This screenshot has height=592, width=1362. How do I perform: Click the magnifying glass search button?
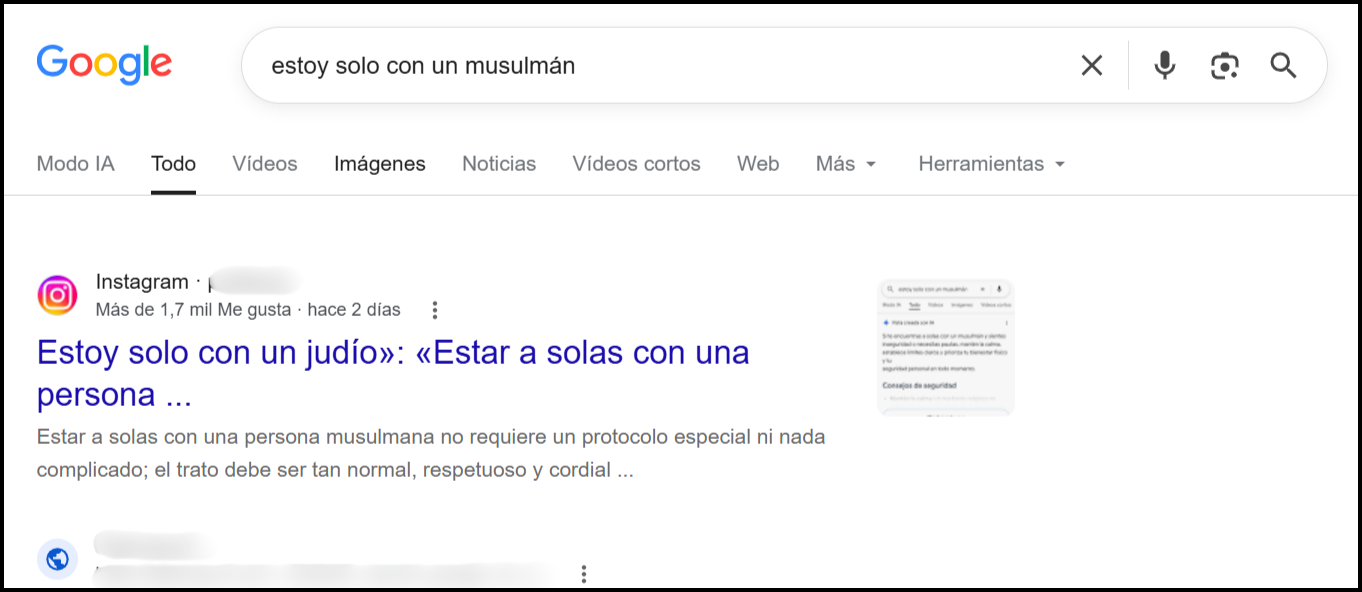click(x=1283, y=66)
